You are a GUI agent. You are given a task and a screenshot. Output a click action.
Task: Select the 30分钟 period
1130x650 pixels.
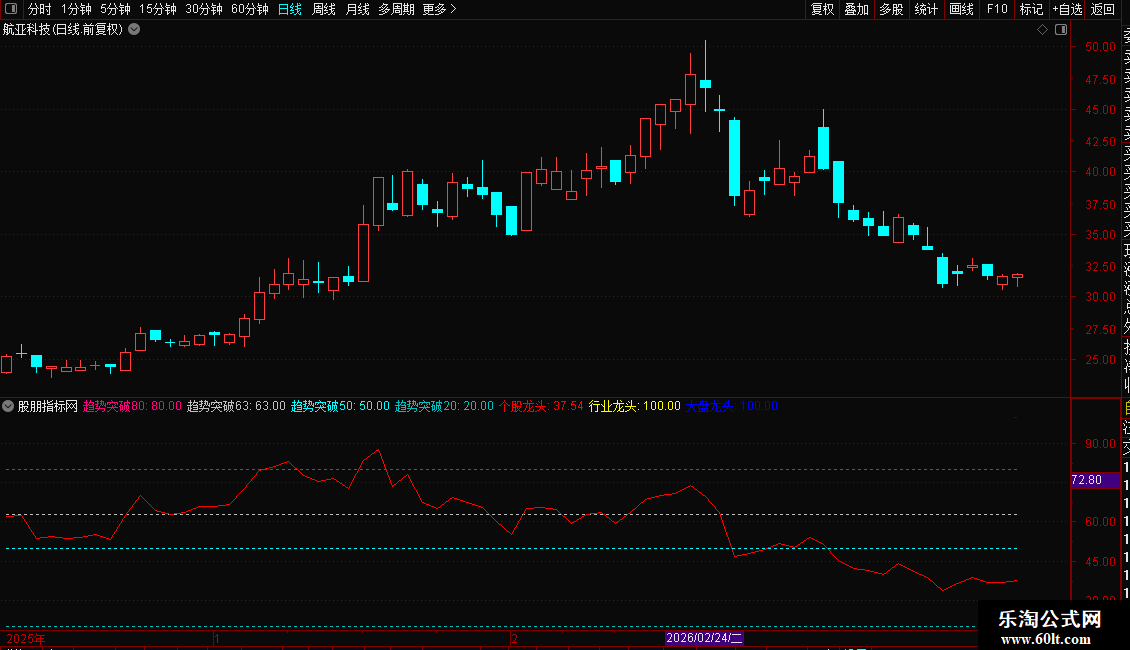click(x=203, y=9)
